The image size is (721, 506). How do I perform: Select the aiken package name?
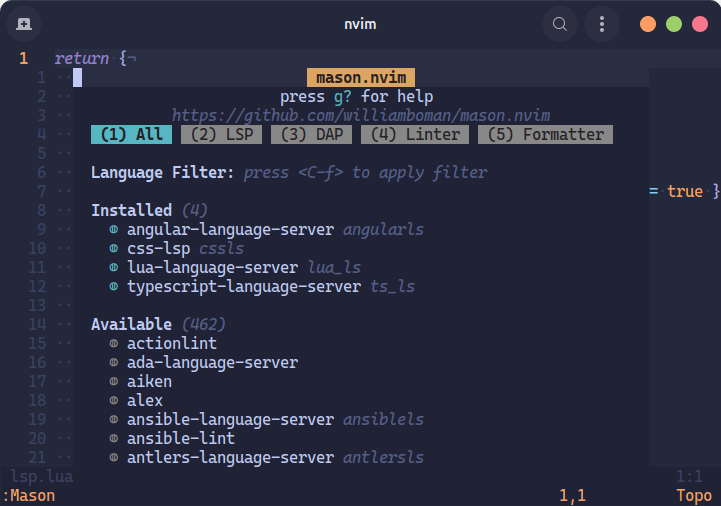(x=149, y=381)
